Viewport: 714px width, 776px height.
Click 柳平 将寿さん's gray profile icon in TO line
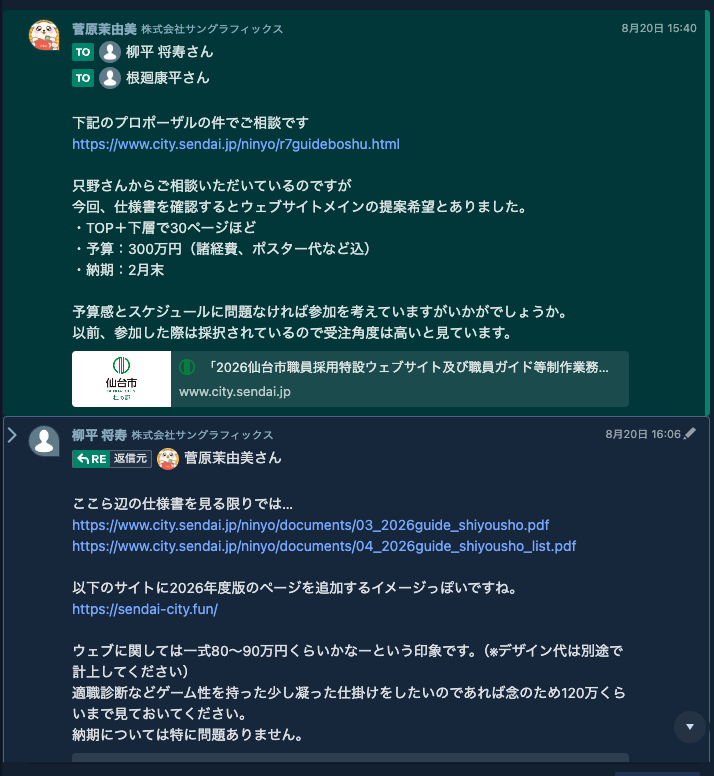(x=110, y=52)
